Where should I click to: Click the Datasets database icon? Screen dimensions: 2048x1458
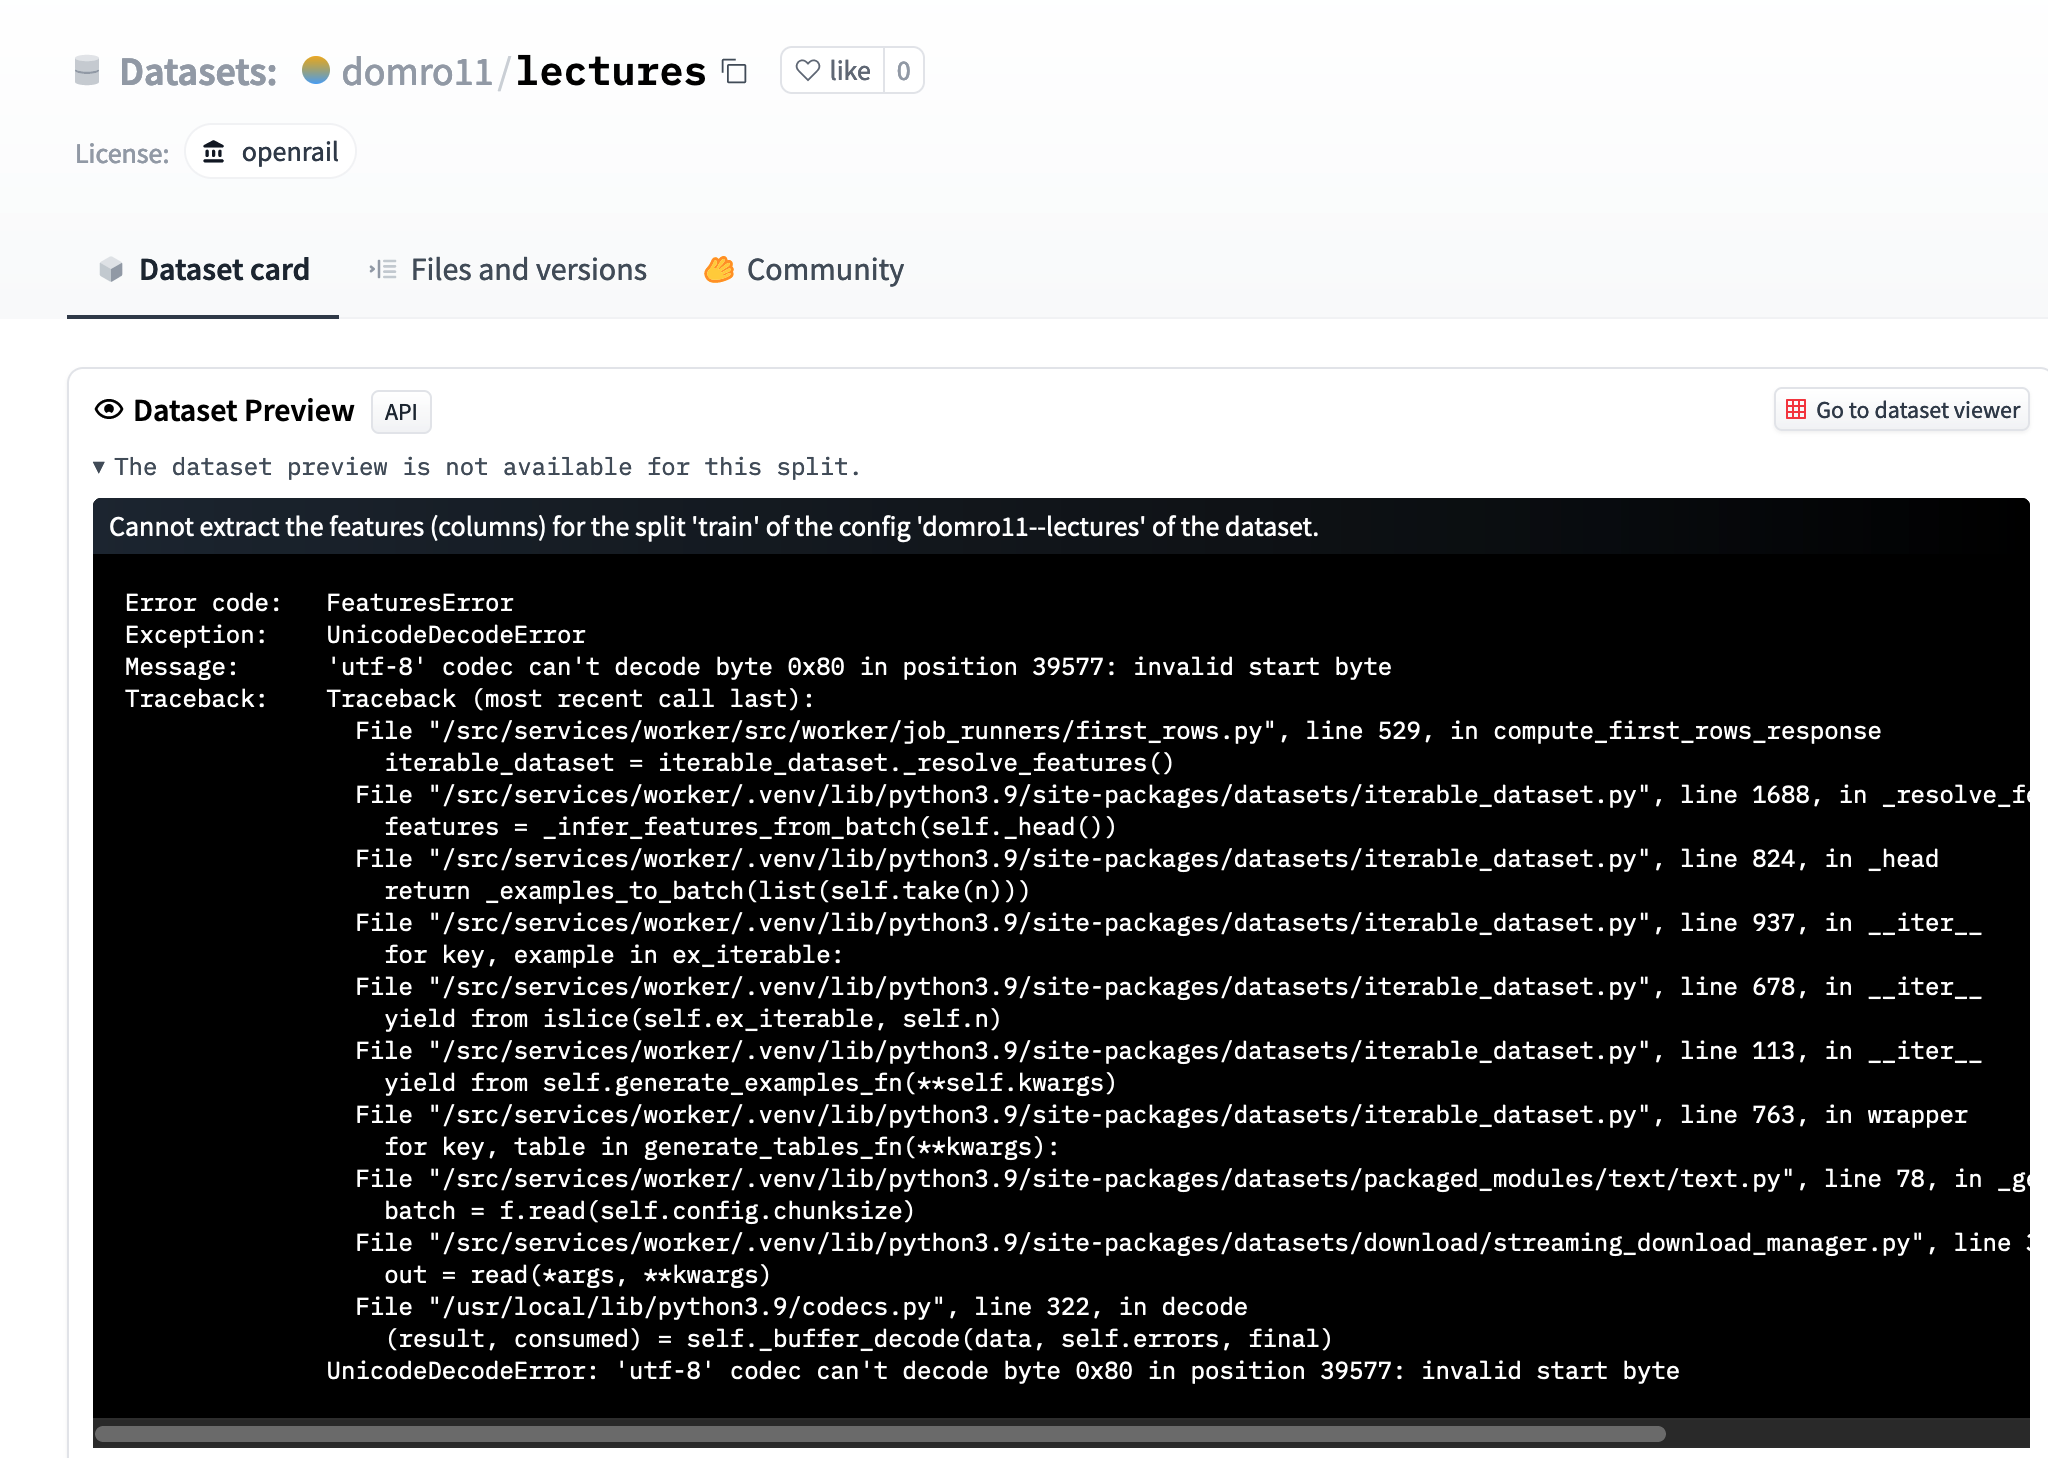[88, 69]
